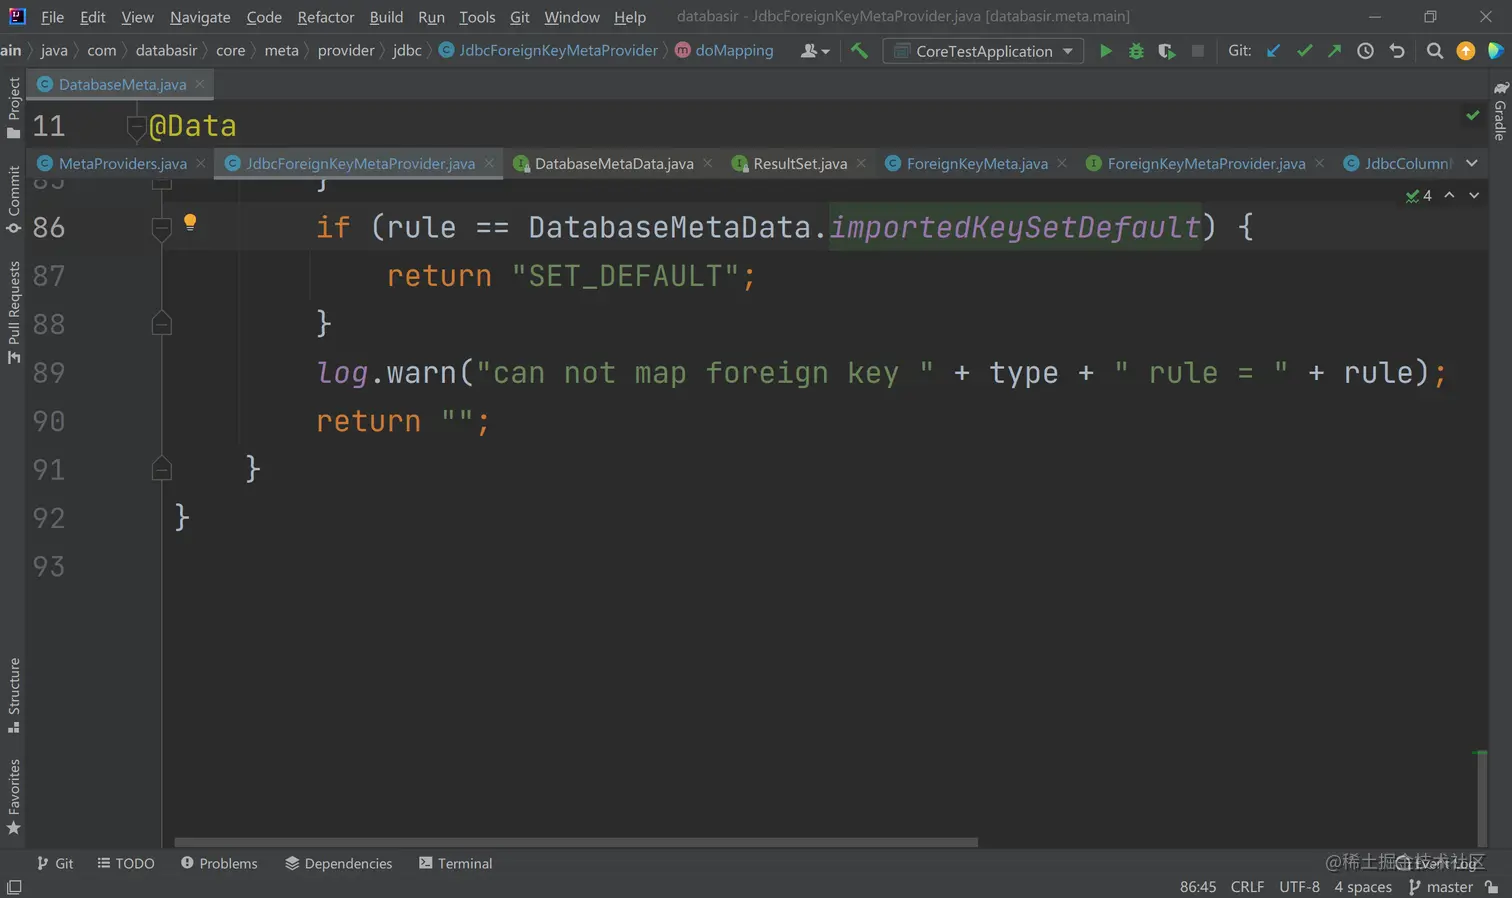Collapse the if block at line 86

tap(161, 229)
